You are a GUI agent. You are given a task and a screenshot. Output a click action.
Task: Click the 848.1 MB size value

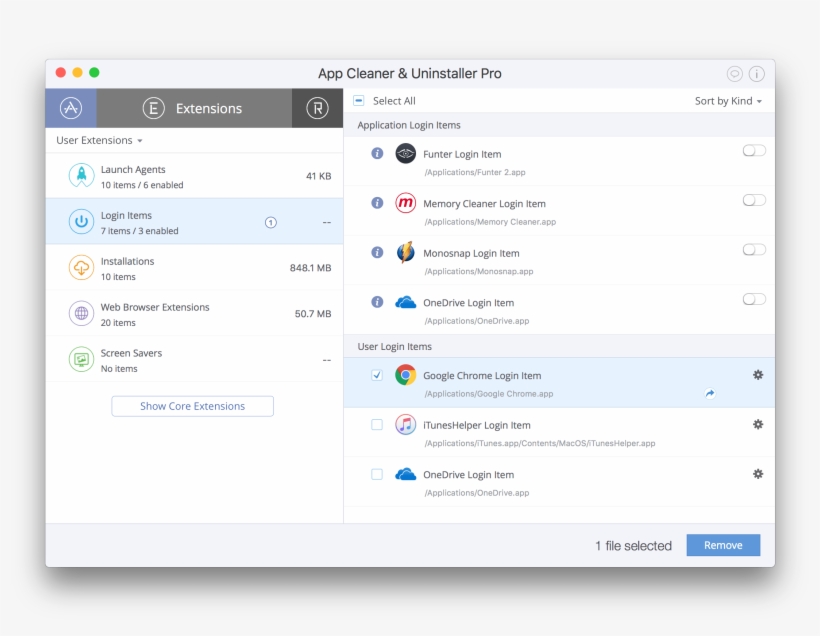coord(311,268)
